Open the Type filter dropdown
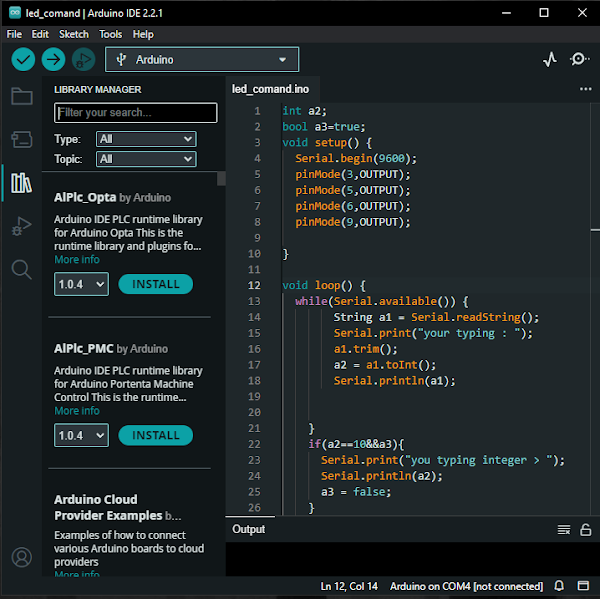Image resolution: width=600 pixels, height=599 pixels. click(146, 139)
